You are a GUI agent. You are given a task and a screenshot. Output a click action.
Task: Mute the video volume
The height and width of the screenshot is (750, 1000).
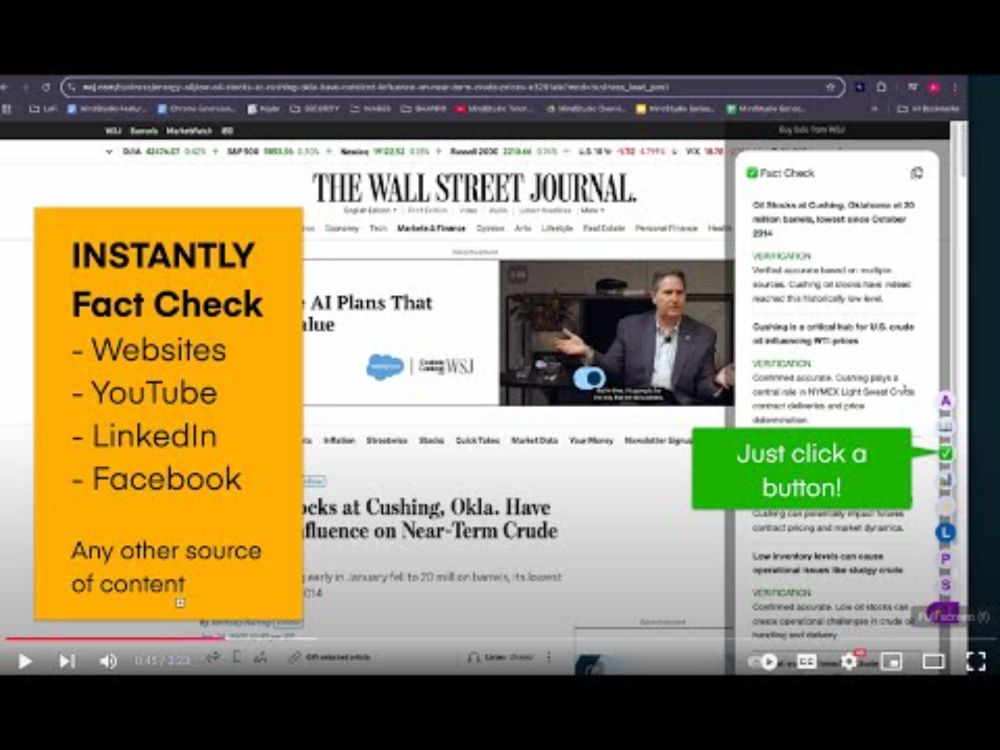point(108,661)
